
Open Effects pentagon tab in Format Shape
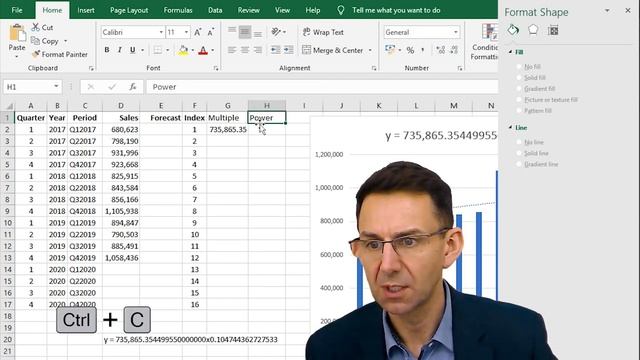click(x=533, y=30)
